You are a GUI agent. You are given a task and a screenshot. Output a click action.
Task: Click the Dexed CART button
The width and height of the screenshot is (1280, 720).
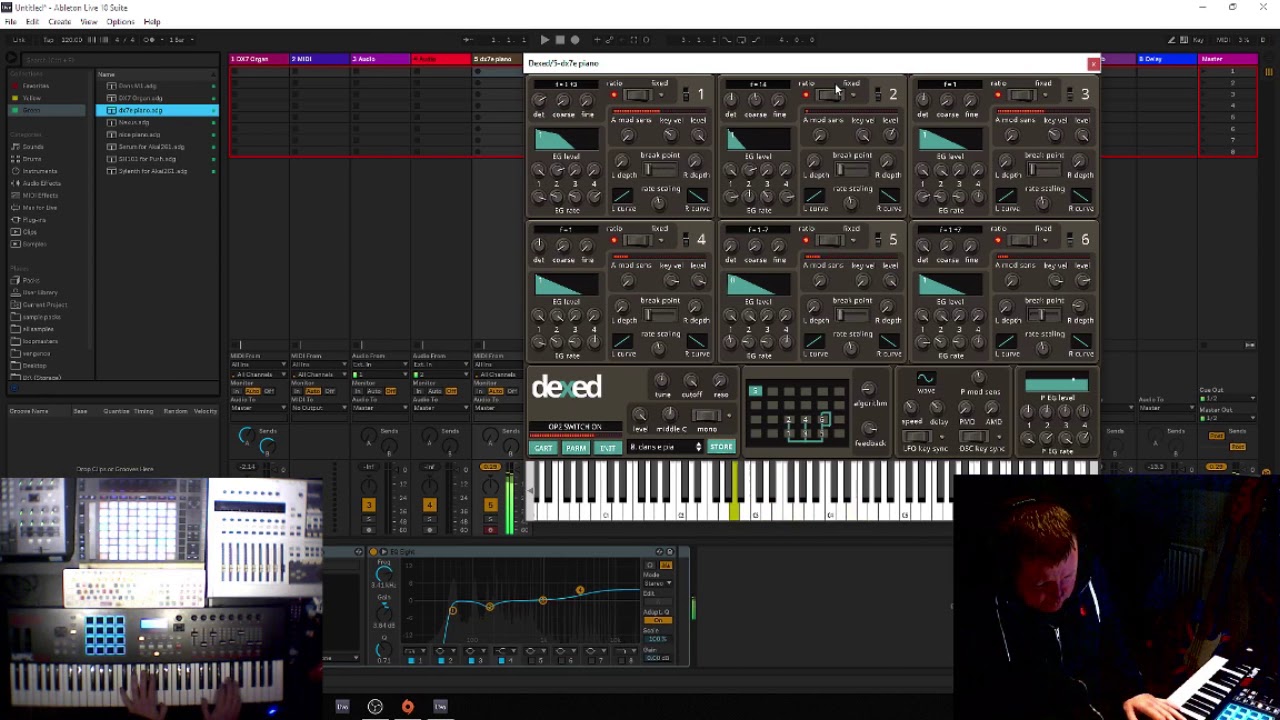(543, 448)
